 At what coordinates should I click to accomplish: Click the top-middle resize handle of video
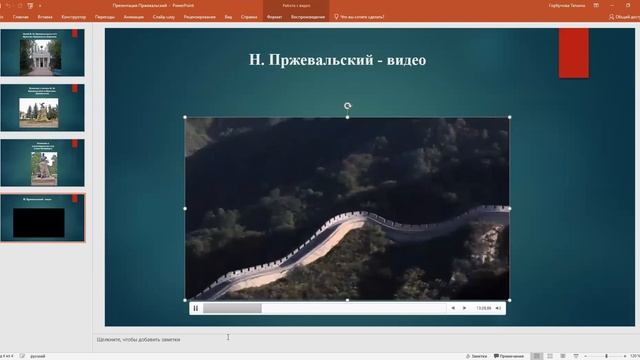pyautogui.click(x=347, y=118)
